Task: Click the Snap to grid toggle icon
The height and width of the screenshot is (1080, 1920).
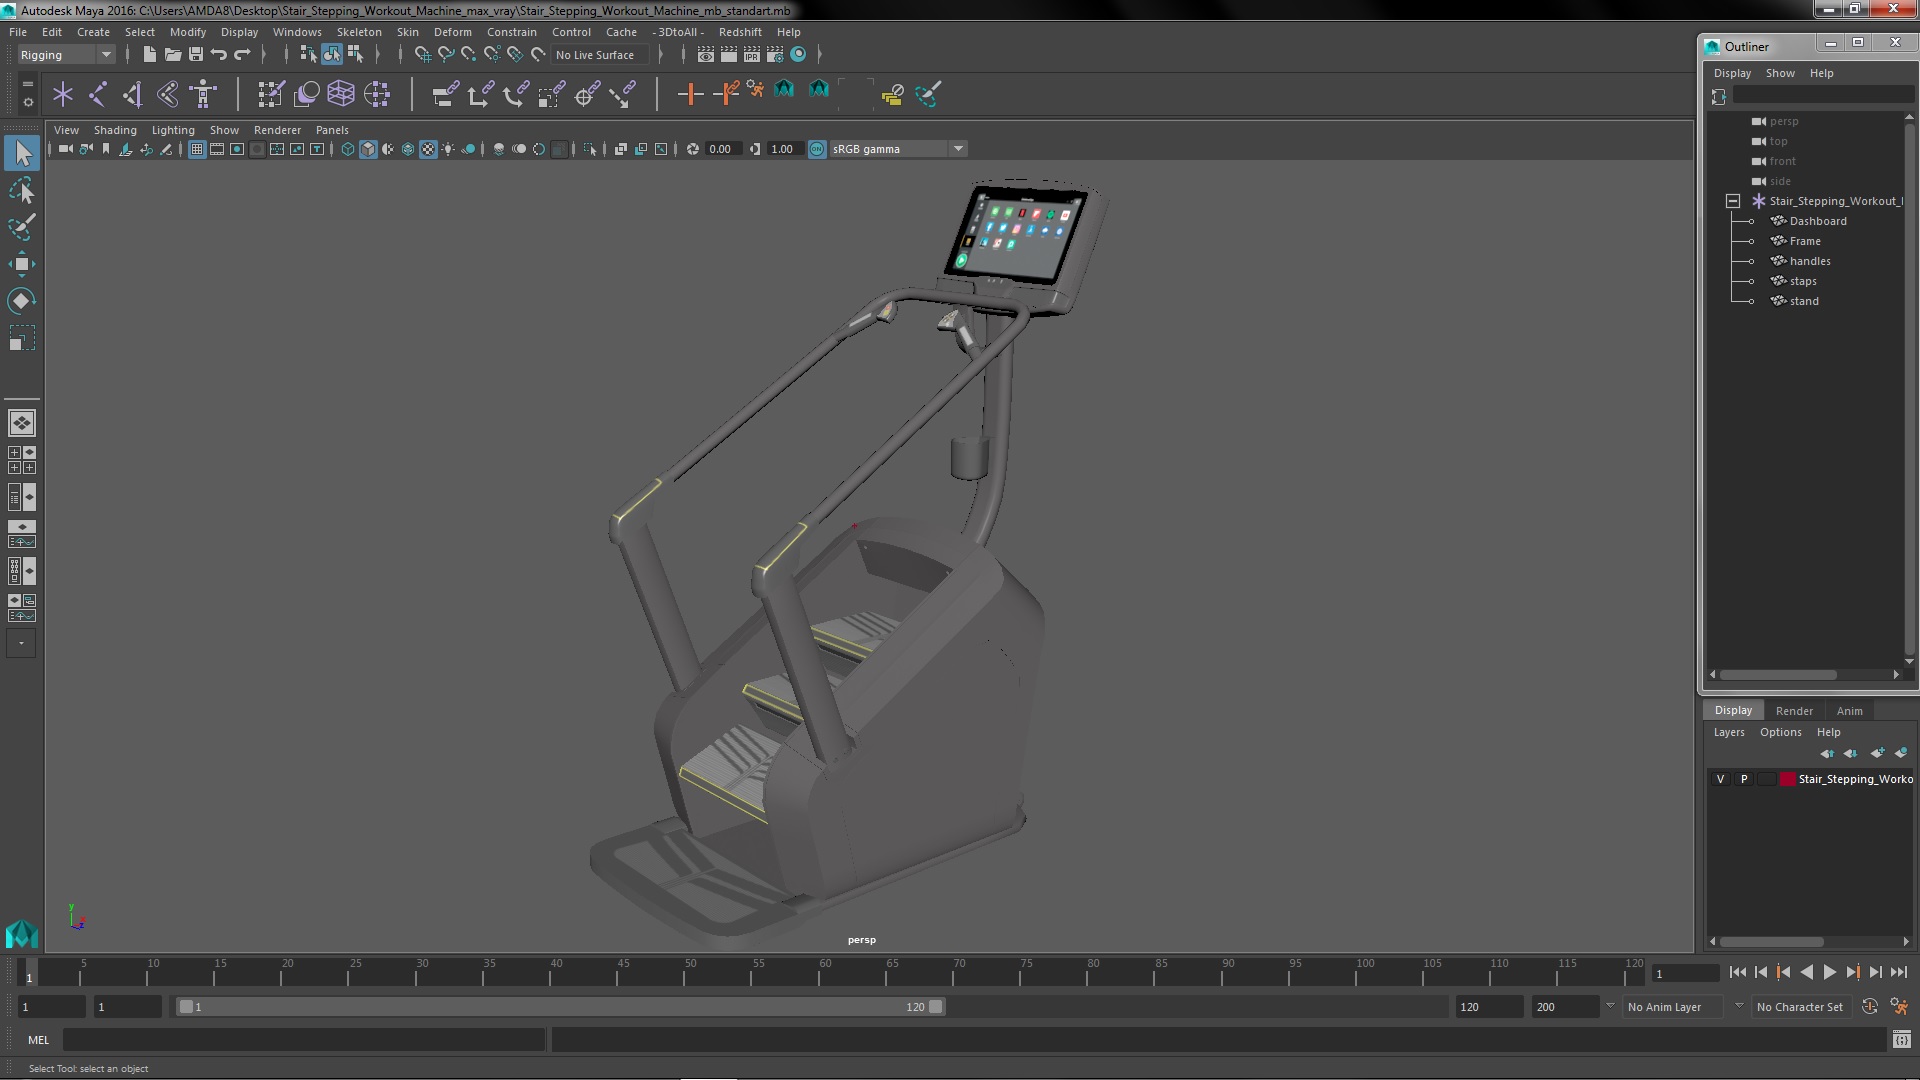Action: (x=422, y=54)
